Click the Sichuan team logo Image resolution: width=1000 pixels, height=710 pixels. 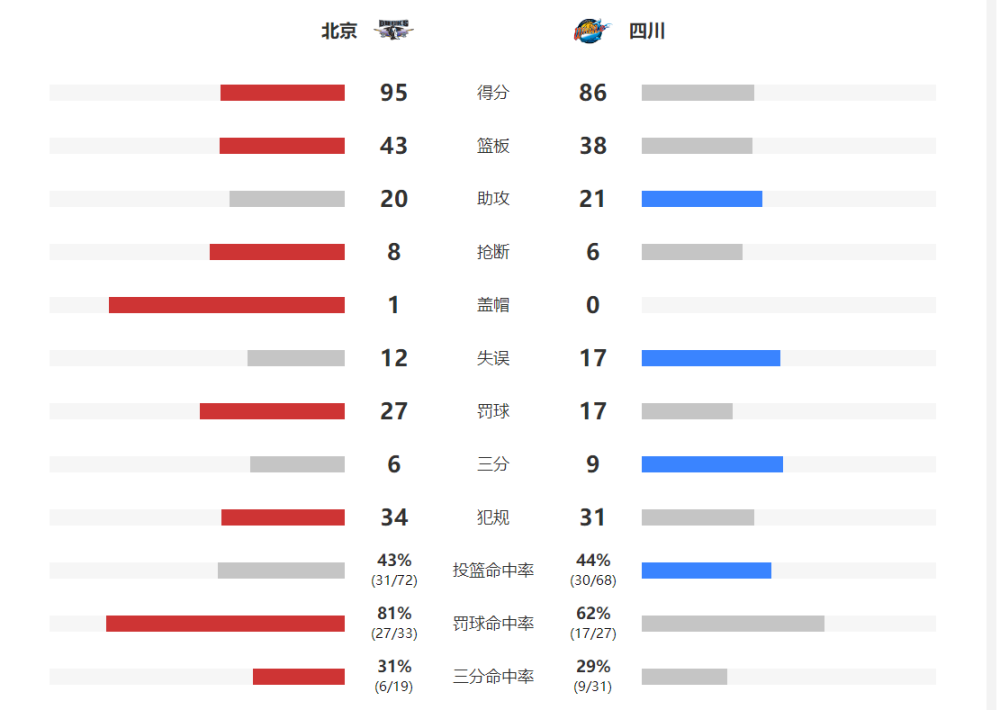pyautogui.click(x=592, y=30)
